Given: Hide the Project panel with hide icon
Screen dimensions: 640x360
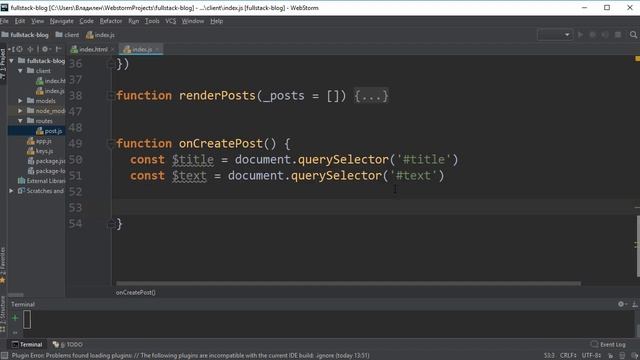Looking at the screenshot, I should tap(58, 49).
